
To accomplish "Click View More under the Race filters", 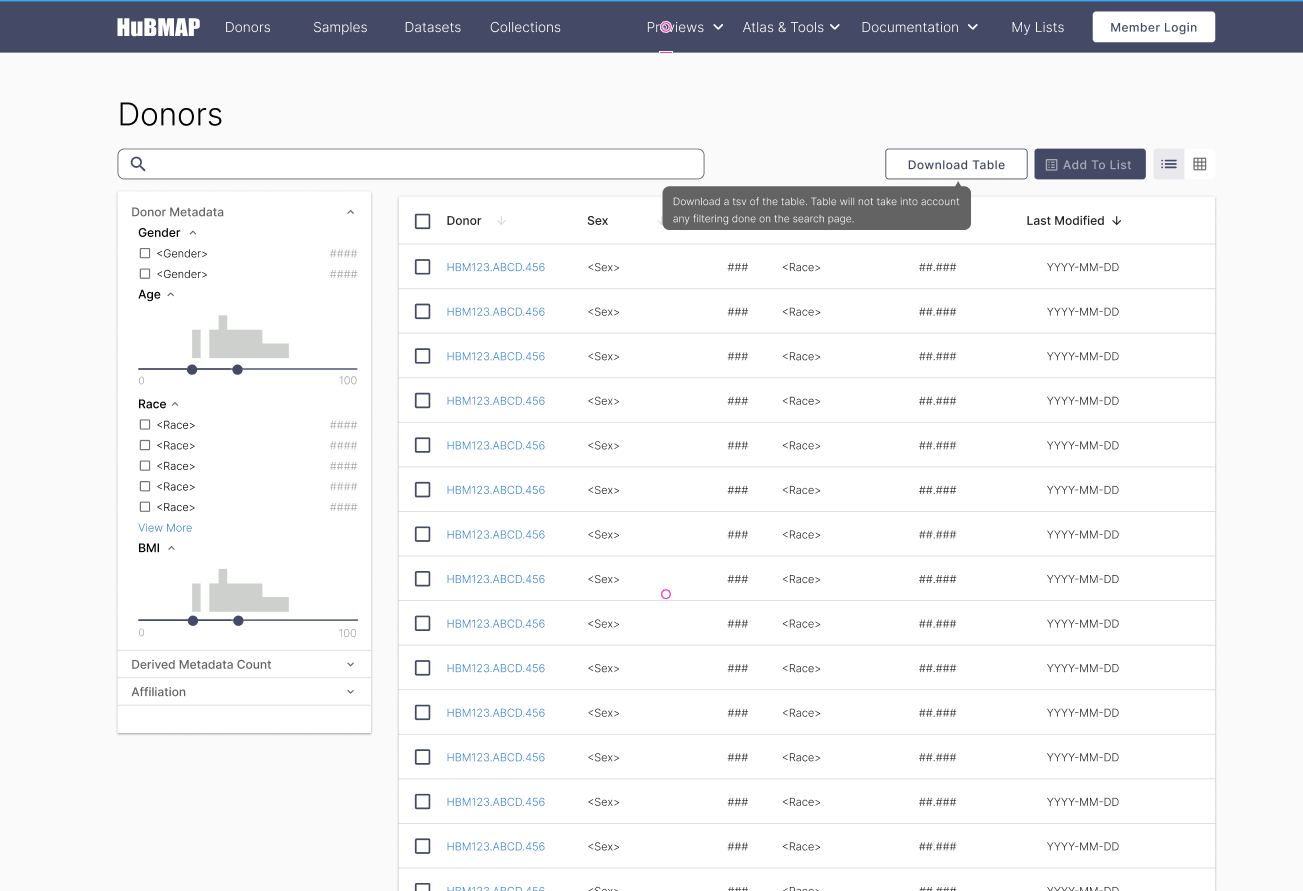I will coord(165,527).
